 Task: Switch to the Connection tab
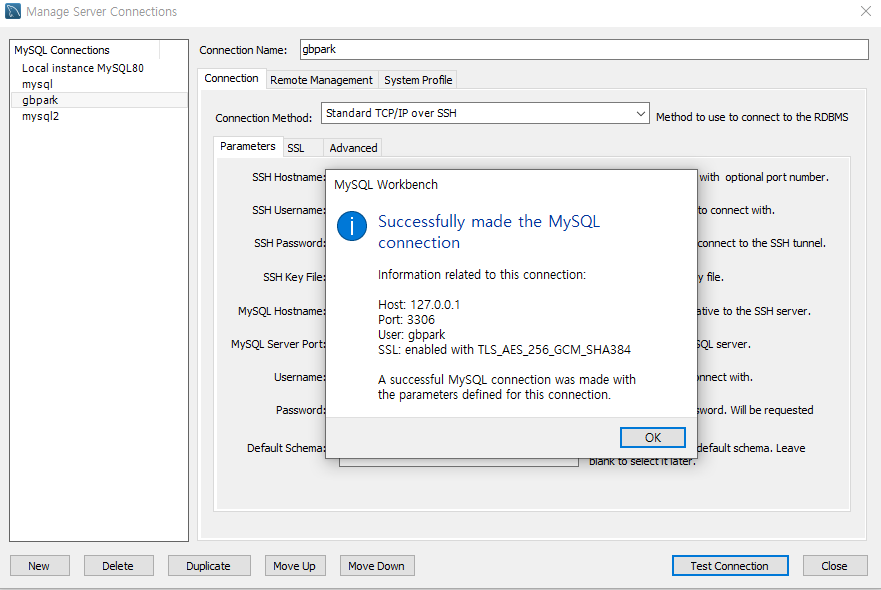coord(231,78)
